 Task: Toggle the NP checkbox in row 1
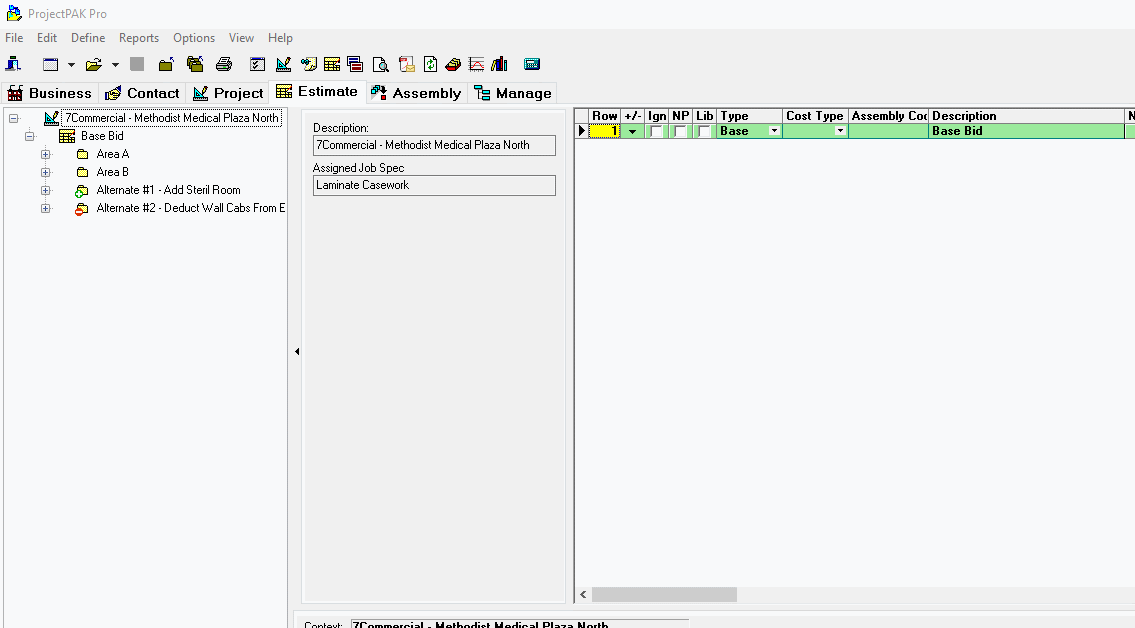[681, 132]
